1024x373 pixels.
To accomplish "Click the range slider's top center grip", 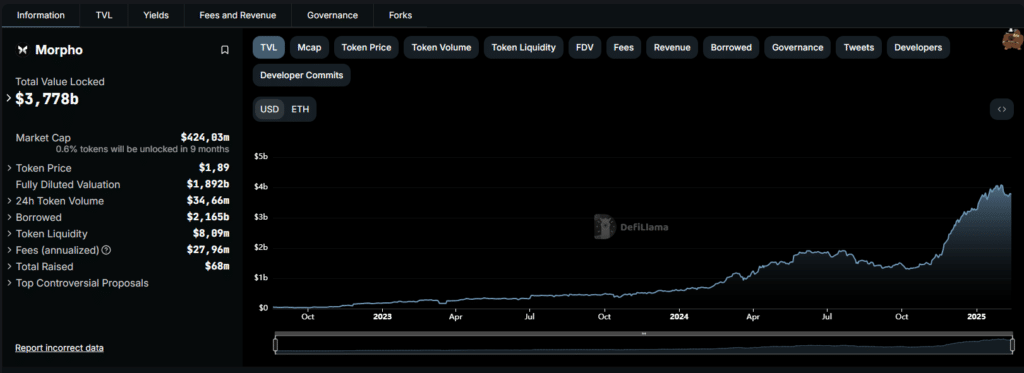I will click(644, 333).
